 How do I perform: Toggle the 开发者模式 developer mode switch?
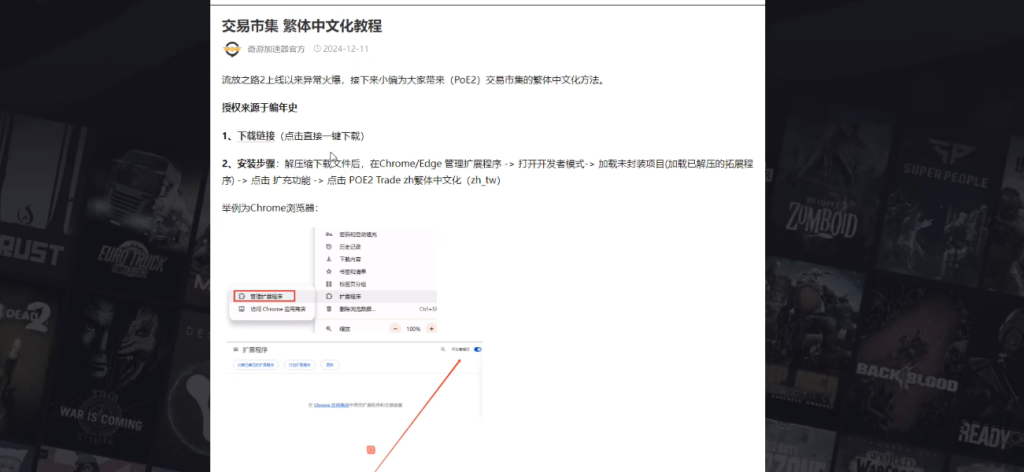(x=478, y=350)
